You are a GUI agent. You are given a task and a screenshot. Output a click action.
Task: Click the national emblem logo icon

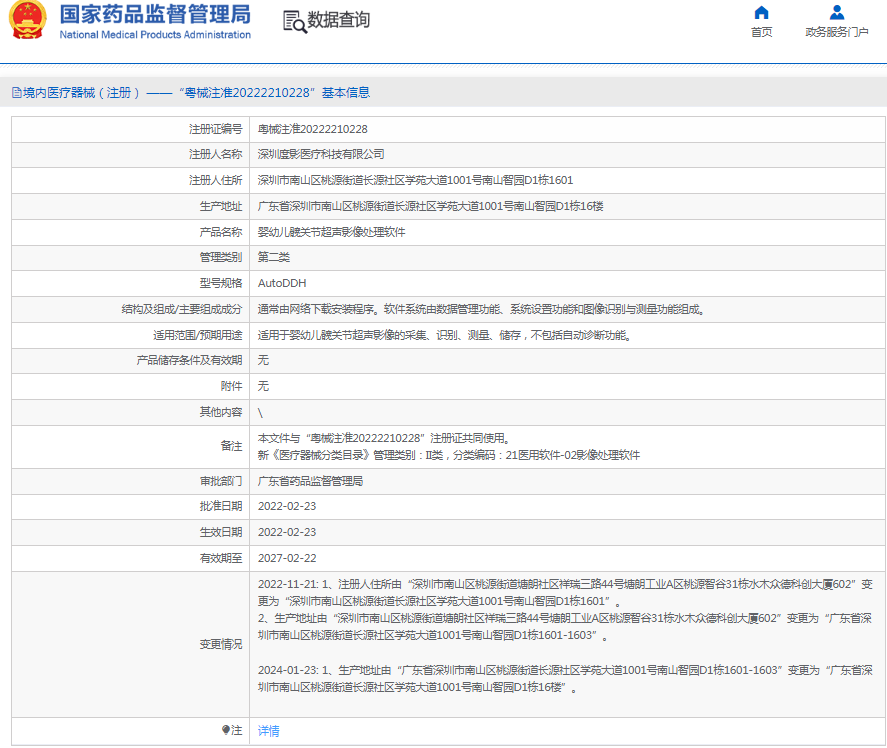click(27, 20)
